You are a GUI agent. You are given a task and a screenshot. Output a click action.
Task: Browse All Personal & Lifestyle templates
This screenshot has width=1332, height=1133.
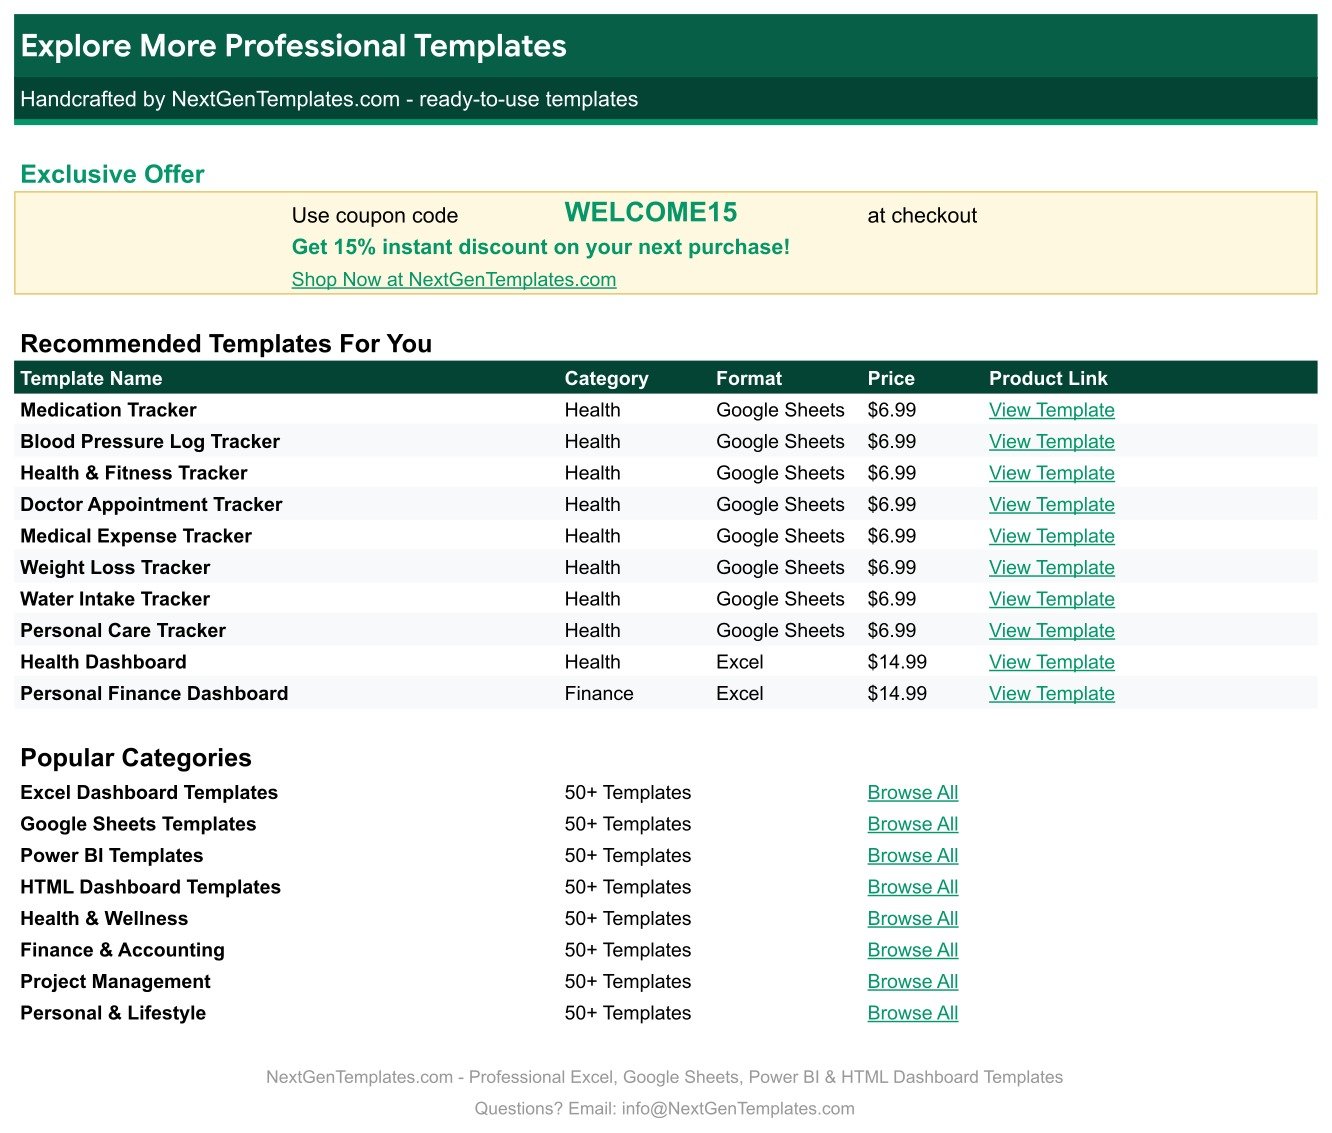click(912, 1013)
